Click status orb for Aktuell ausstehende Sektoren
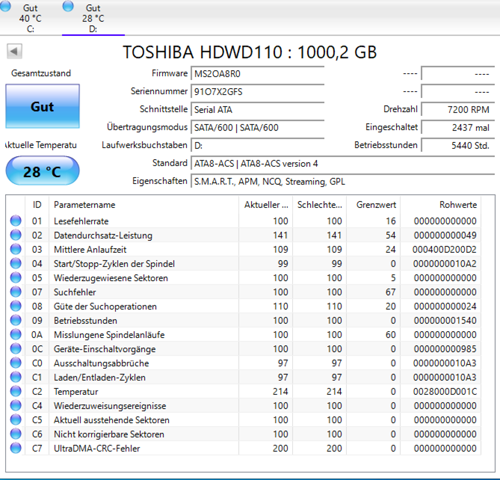Viewport: 500px width, 480px height. click(16, 420)
